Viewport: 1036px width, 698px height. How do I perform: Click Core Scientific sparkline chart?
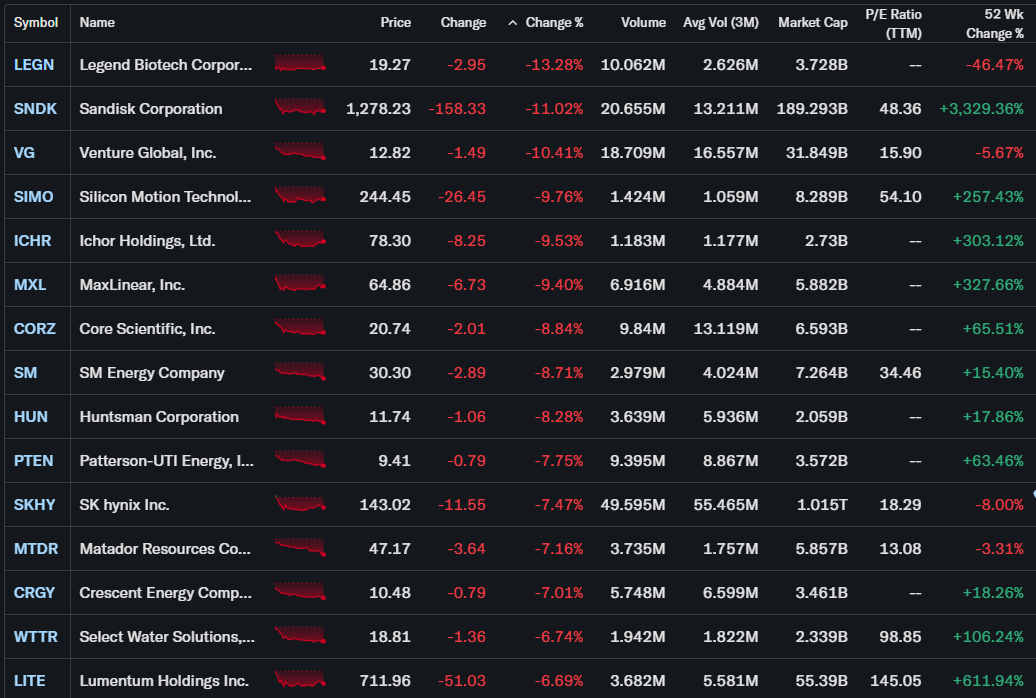tap(300, 327)
